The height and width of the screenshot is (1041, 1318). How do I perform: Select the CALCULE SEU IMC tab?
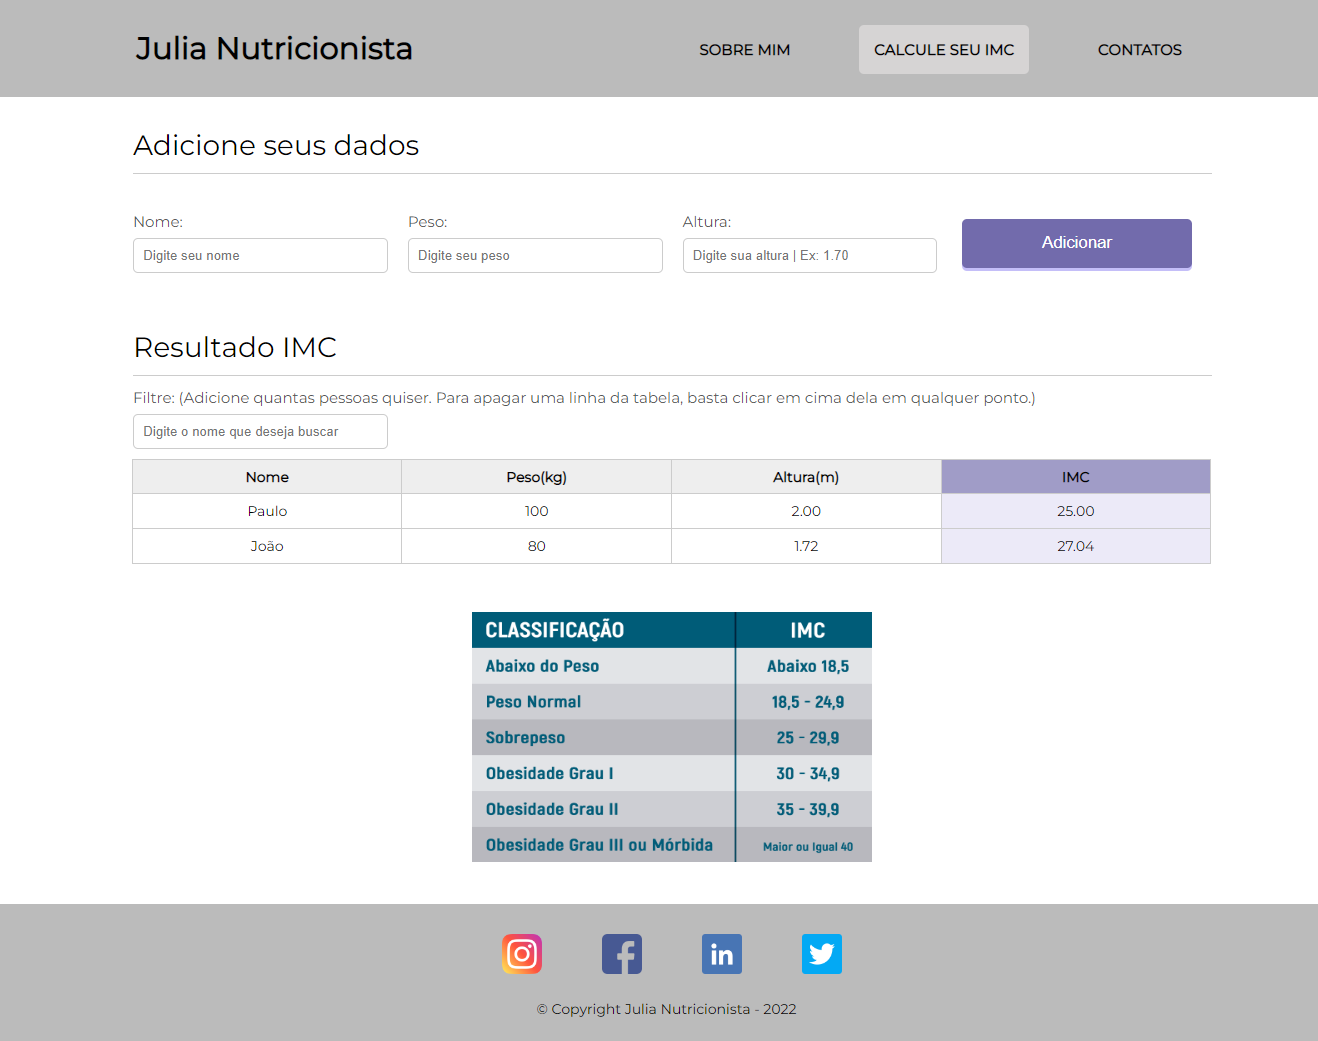(943, 49)
